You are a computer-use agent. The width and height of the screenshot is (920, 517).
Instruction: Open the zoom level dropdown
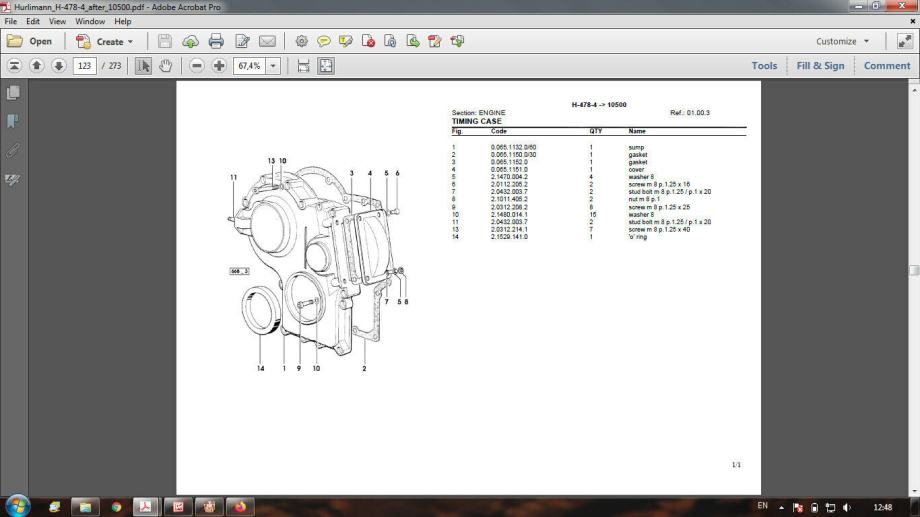(273, 66)
